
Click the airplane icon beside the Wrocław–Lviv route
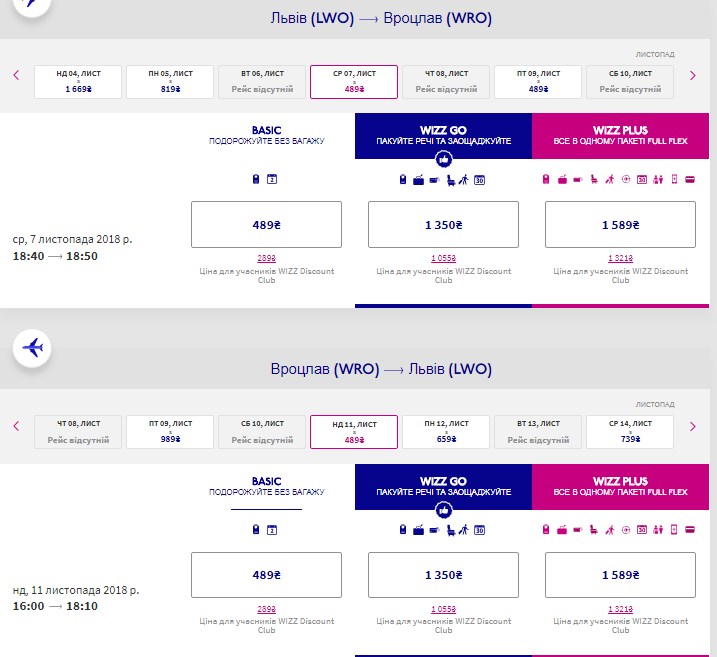(x=33, y=347)
